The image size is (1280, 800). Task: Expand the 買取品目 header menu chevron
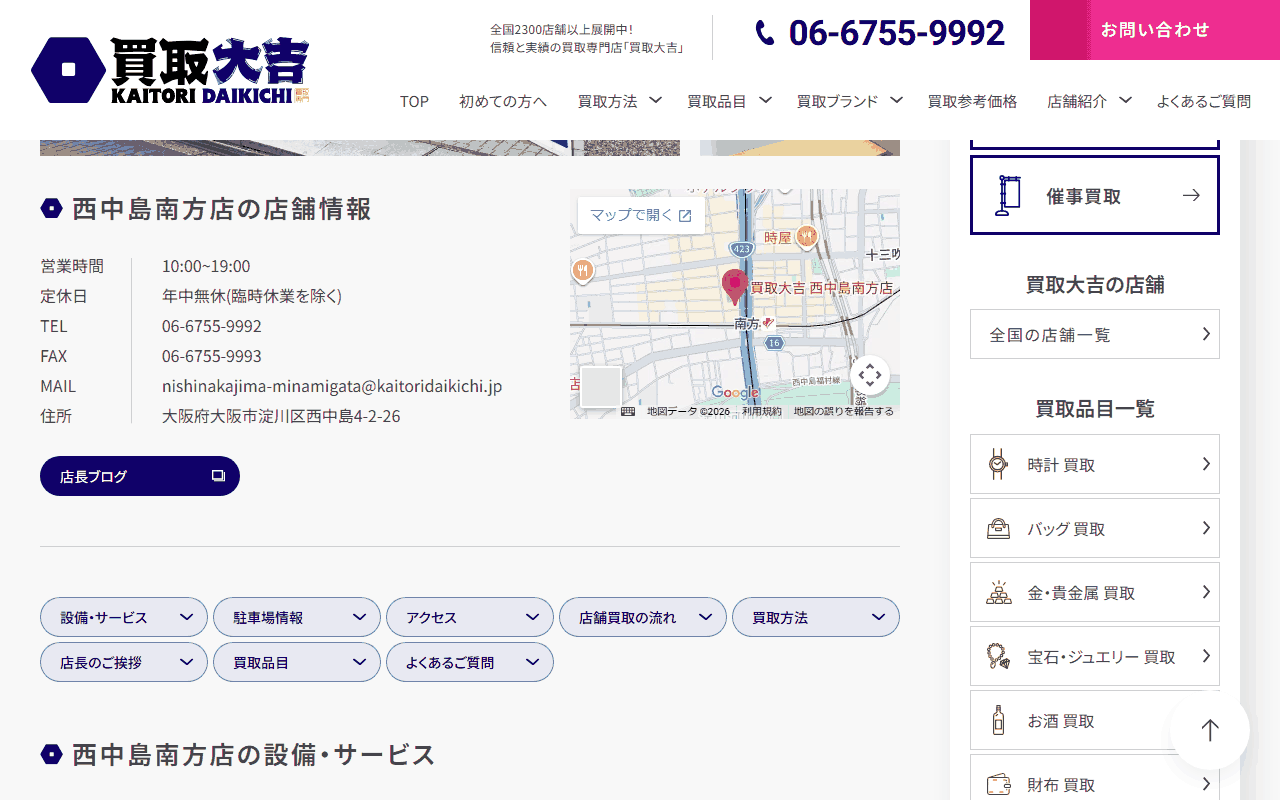765,100
